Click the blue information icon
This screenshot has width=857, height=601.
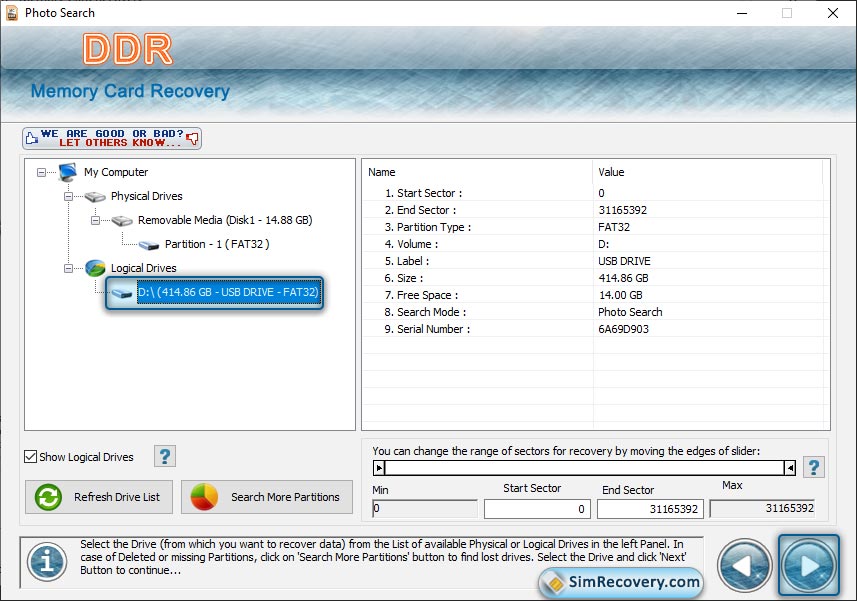[x=47, y=562]
